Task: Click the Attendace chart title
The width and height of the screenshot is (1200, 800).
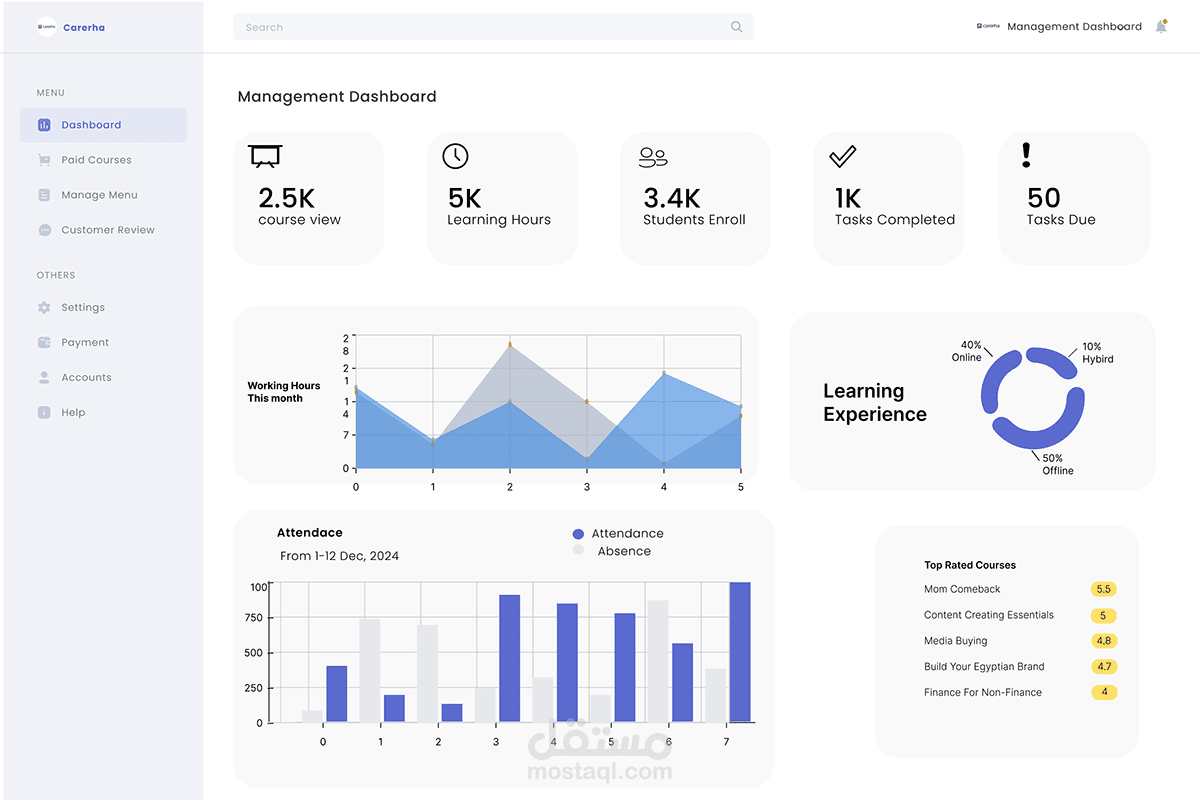Action: tap(309, 533)
